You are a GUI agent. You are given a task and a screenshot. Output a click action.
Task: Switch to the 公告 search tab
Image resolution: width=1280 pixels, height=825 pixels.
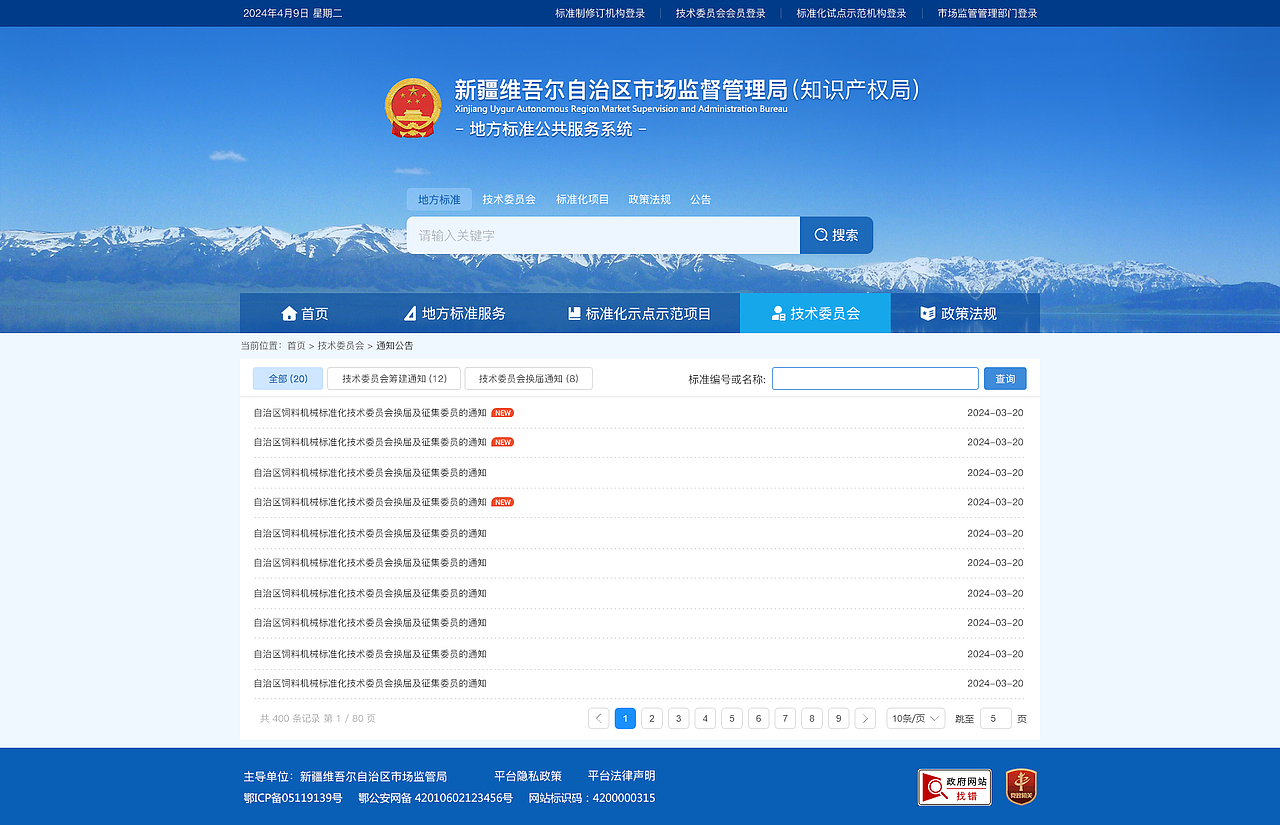coord(700,199)
